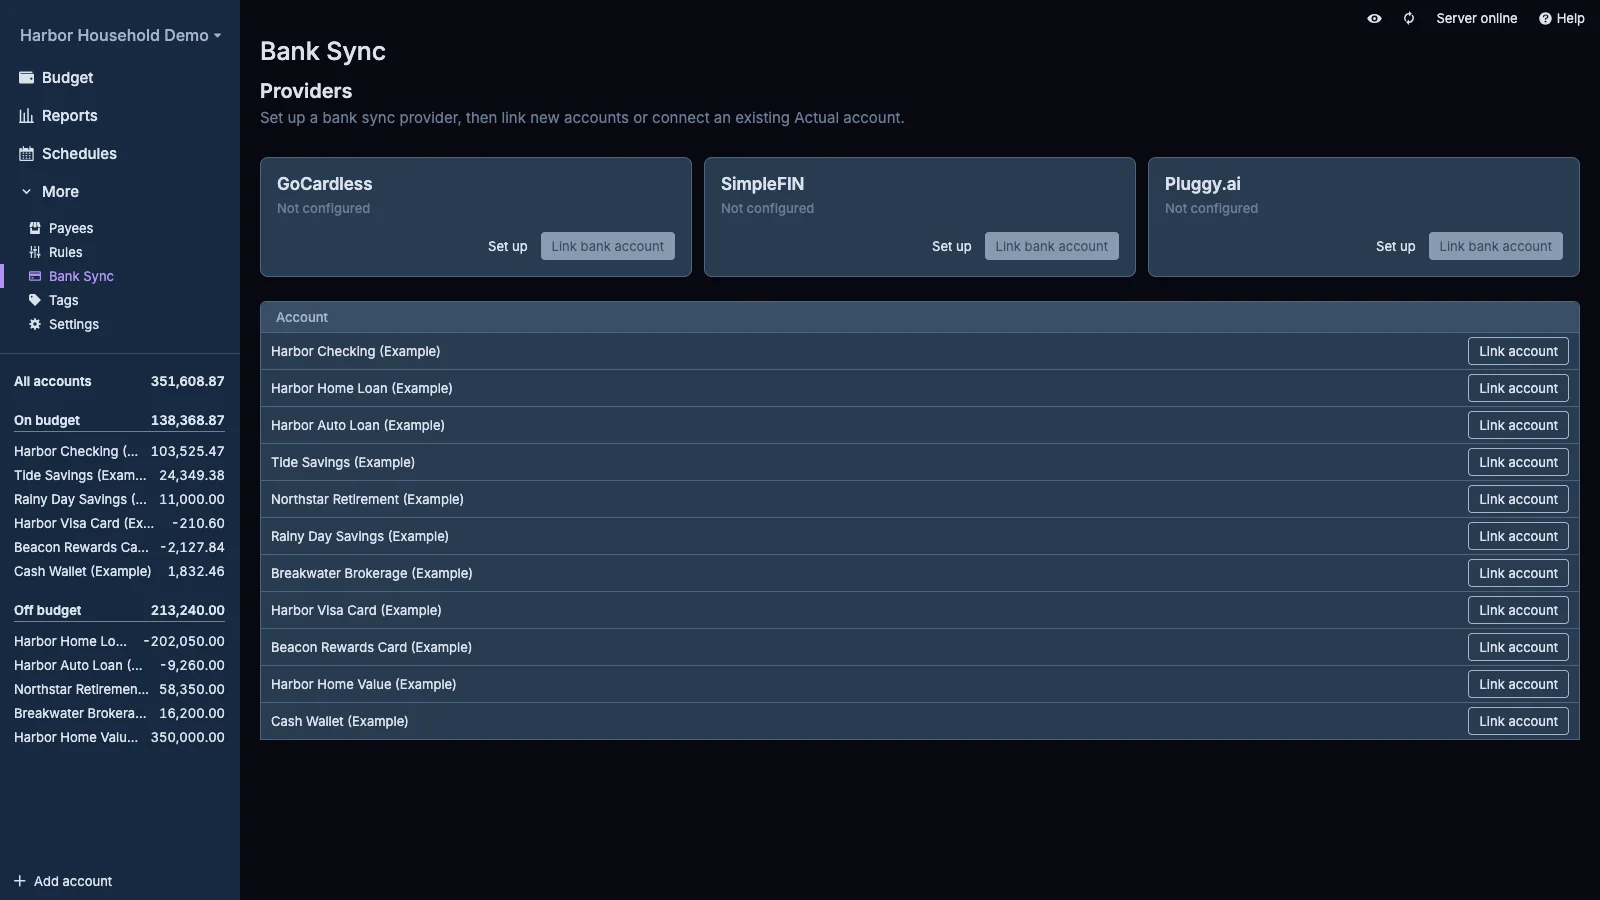Click the Reports chart icon
Image resolution: width=1600 pixels, height=900 pixels.
[26, 116]
